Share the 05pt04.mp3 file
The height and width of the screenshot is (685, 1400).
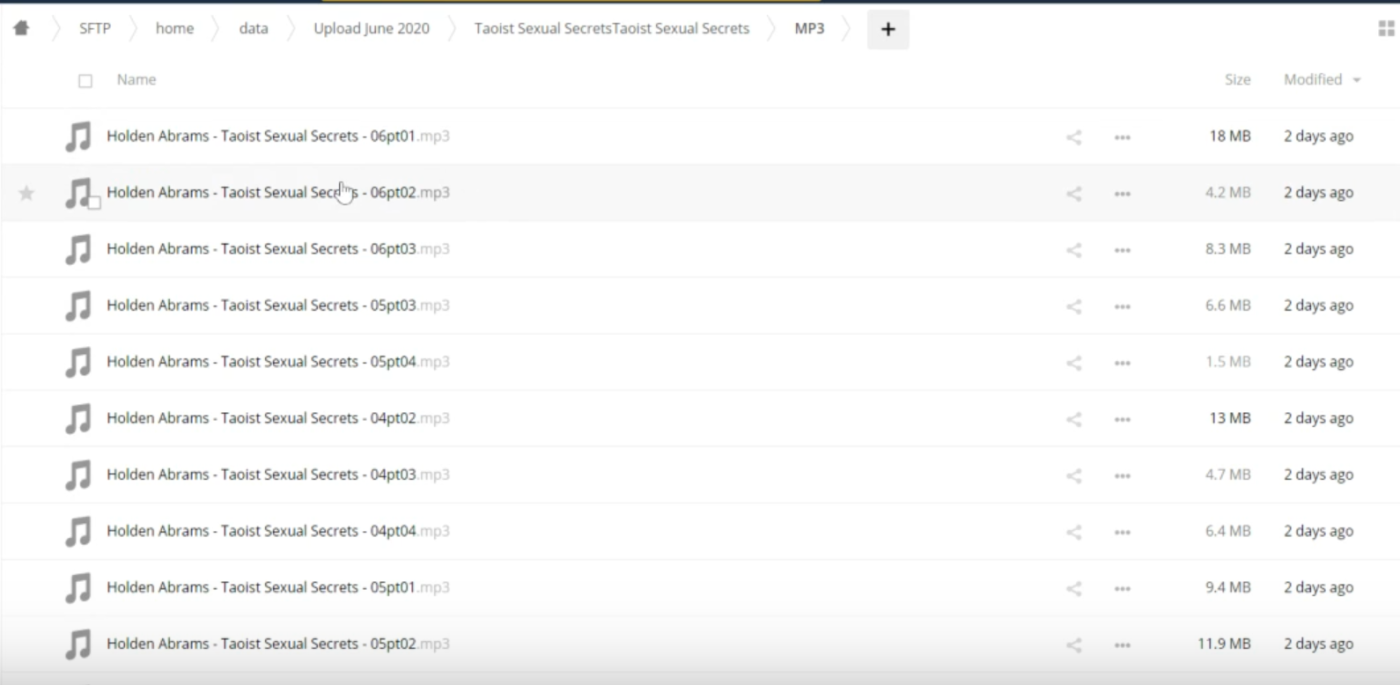click(1074, 363)
